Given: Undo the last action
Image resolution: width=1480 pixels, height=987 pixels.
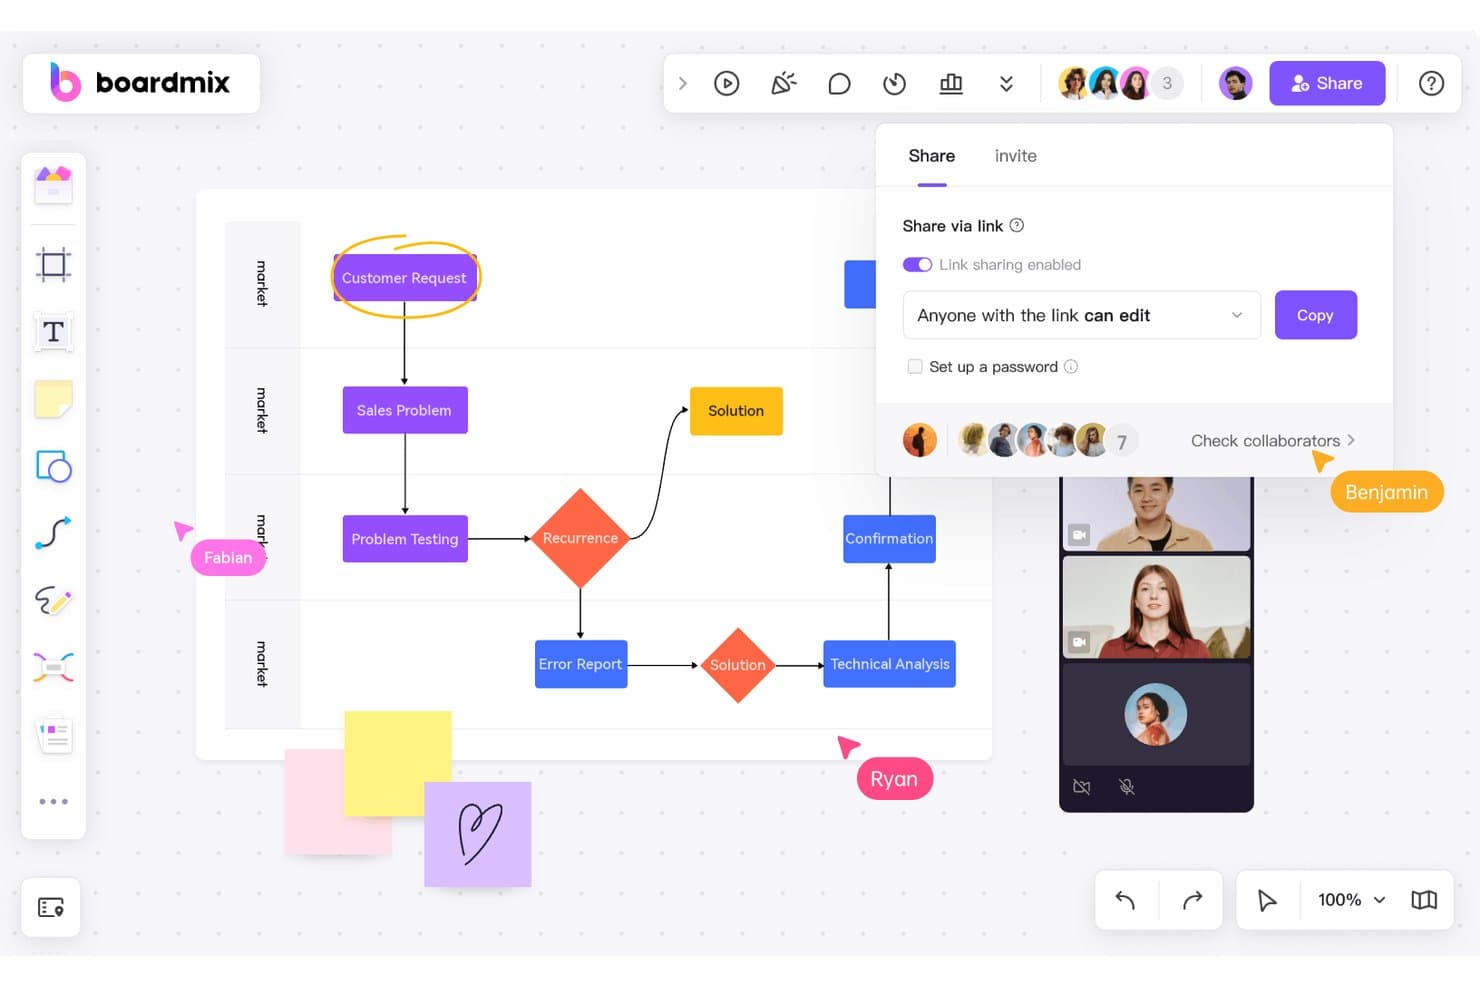Looking at the screenshot, I should 1126,900.
